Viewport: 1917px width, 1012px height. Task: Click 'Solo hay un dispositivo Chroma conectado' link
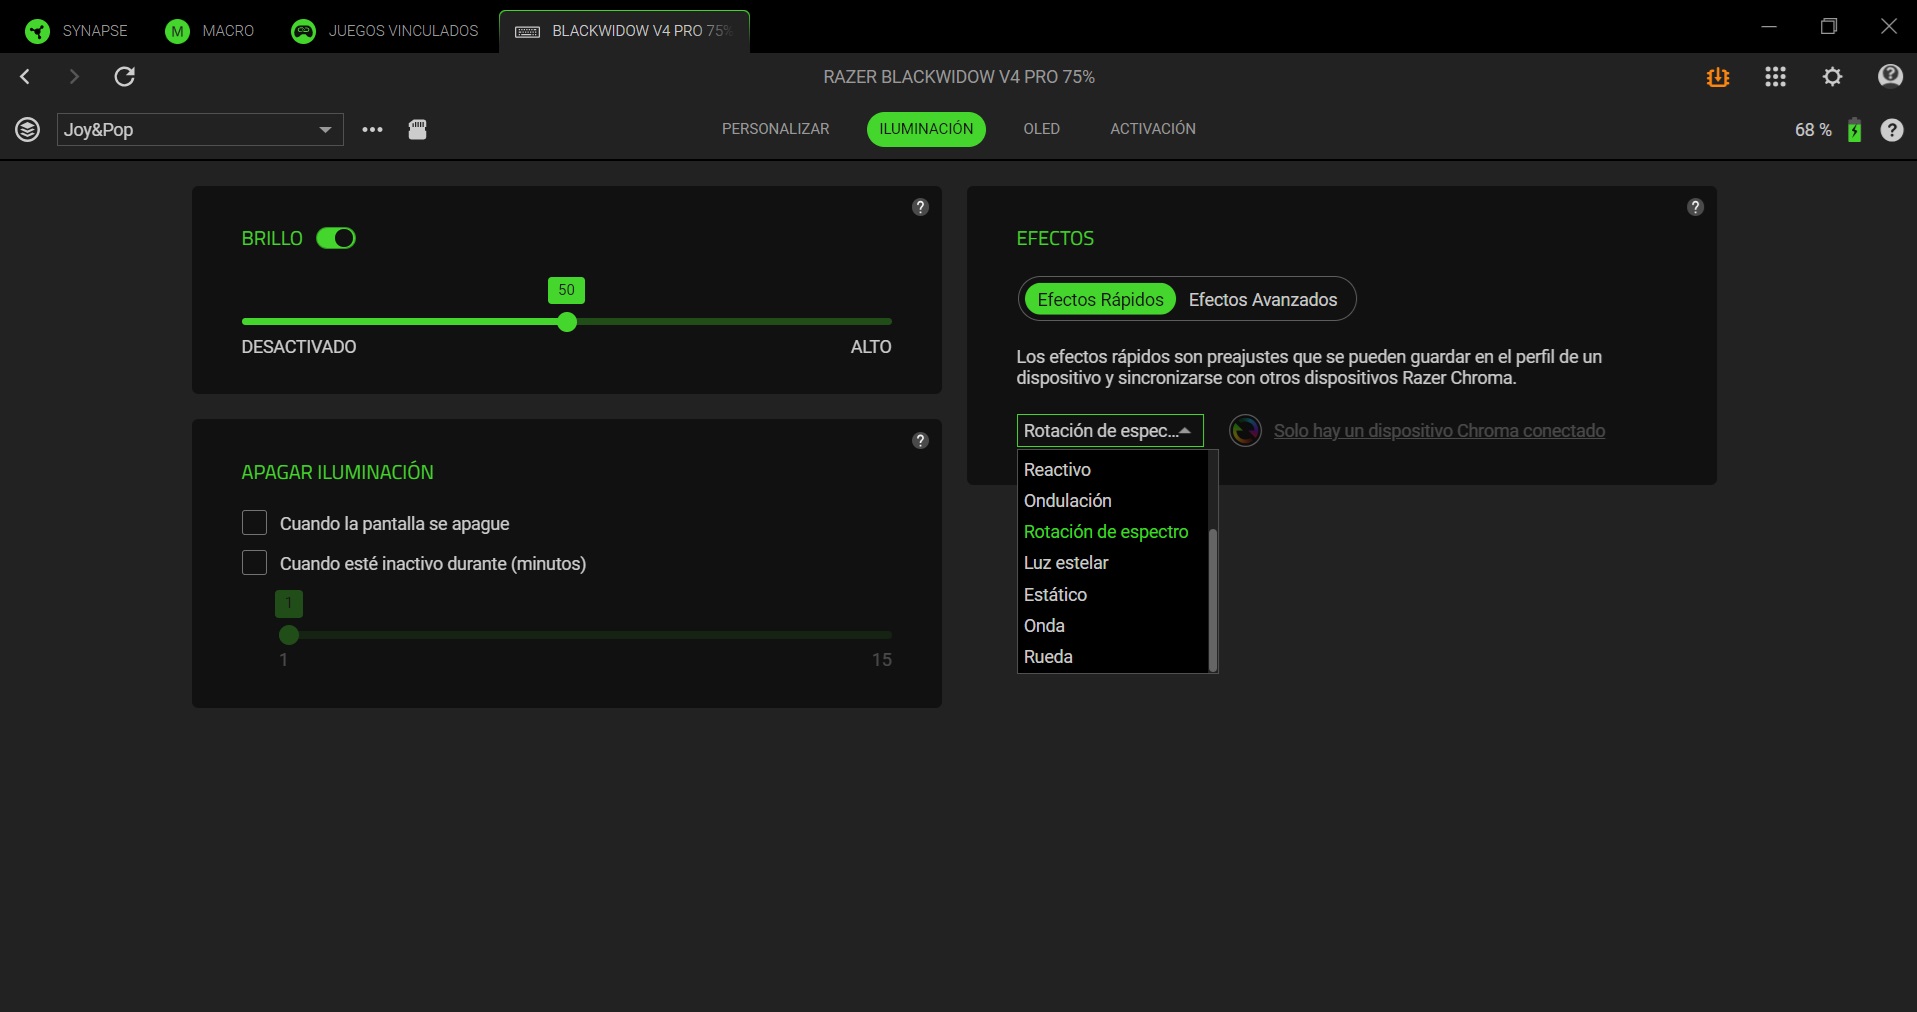pyautogui.click(x=1439, y=431)
